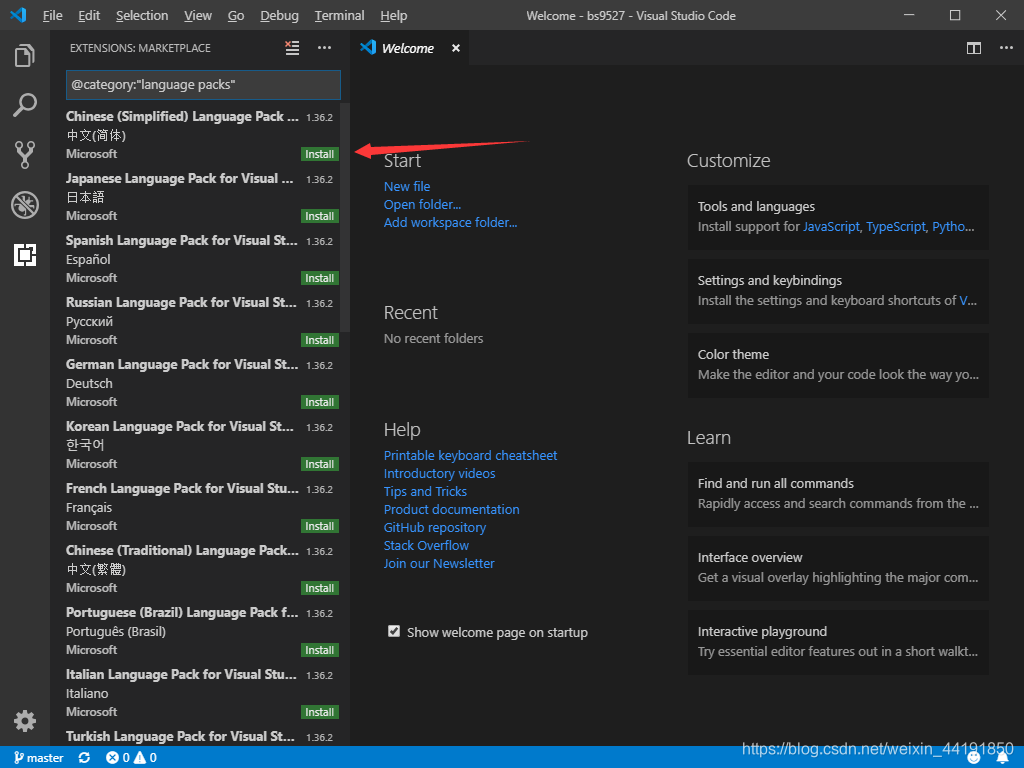The image size is (1024, 768).
Task: Open the Edit menu
Action: (x=89, y=16)
